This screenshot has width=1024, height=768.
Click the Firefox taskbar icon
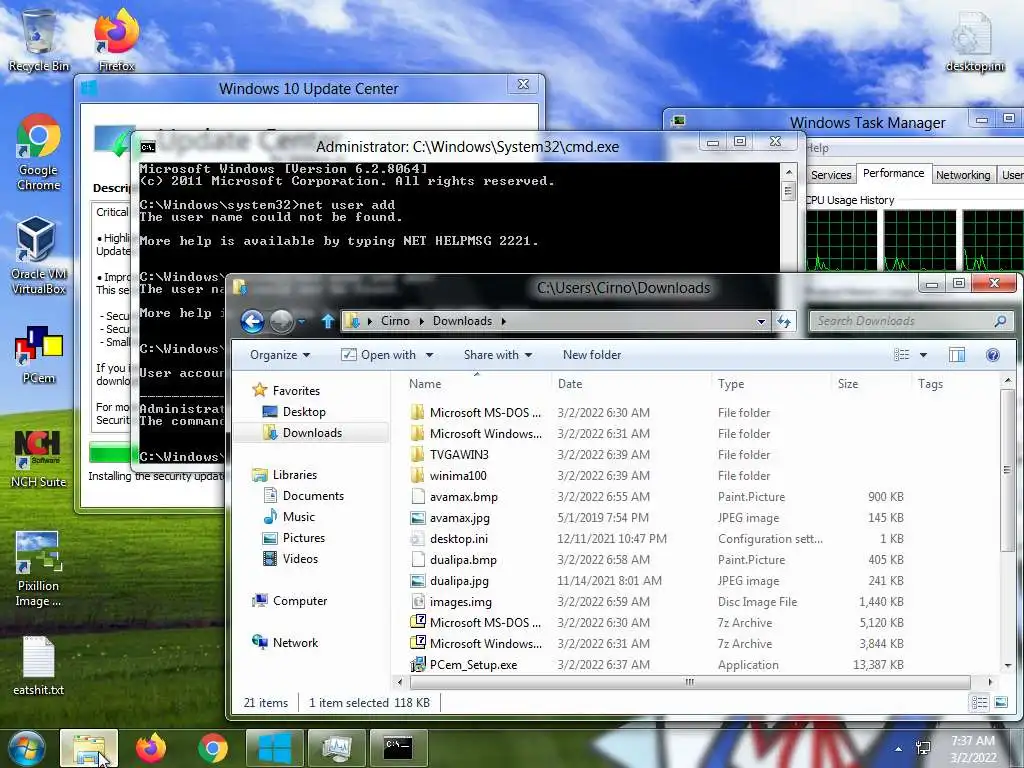tap(151, 748)
